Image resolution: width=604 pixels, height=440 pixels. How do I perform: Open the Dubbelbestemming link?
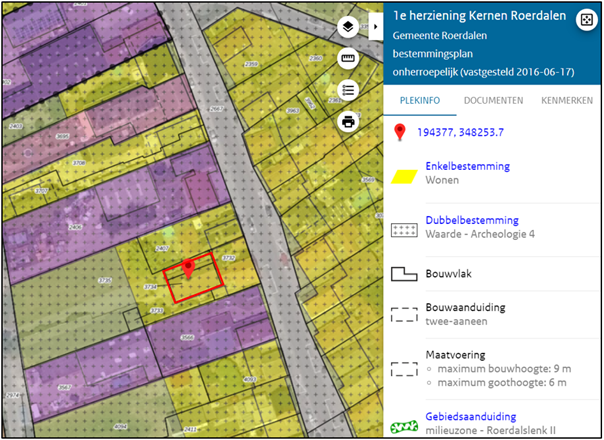tap(472, 220)
